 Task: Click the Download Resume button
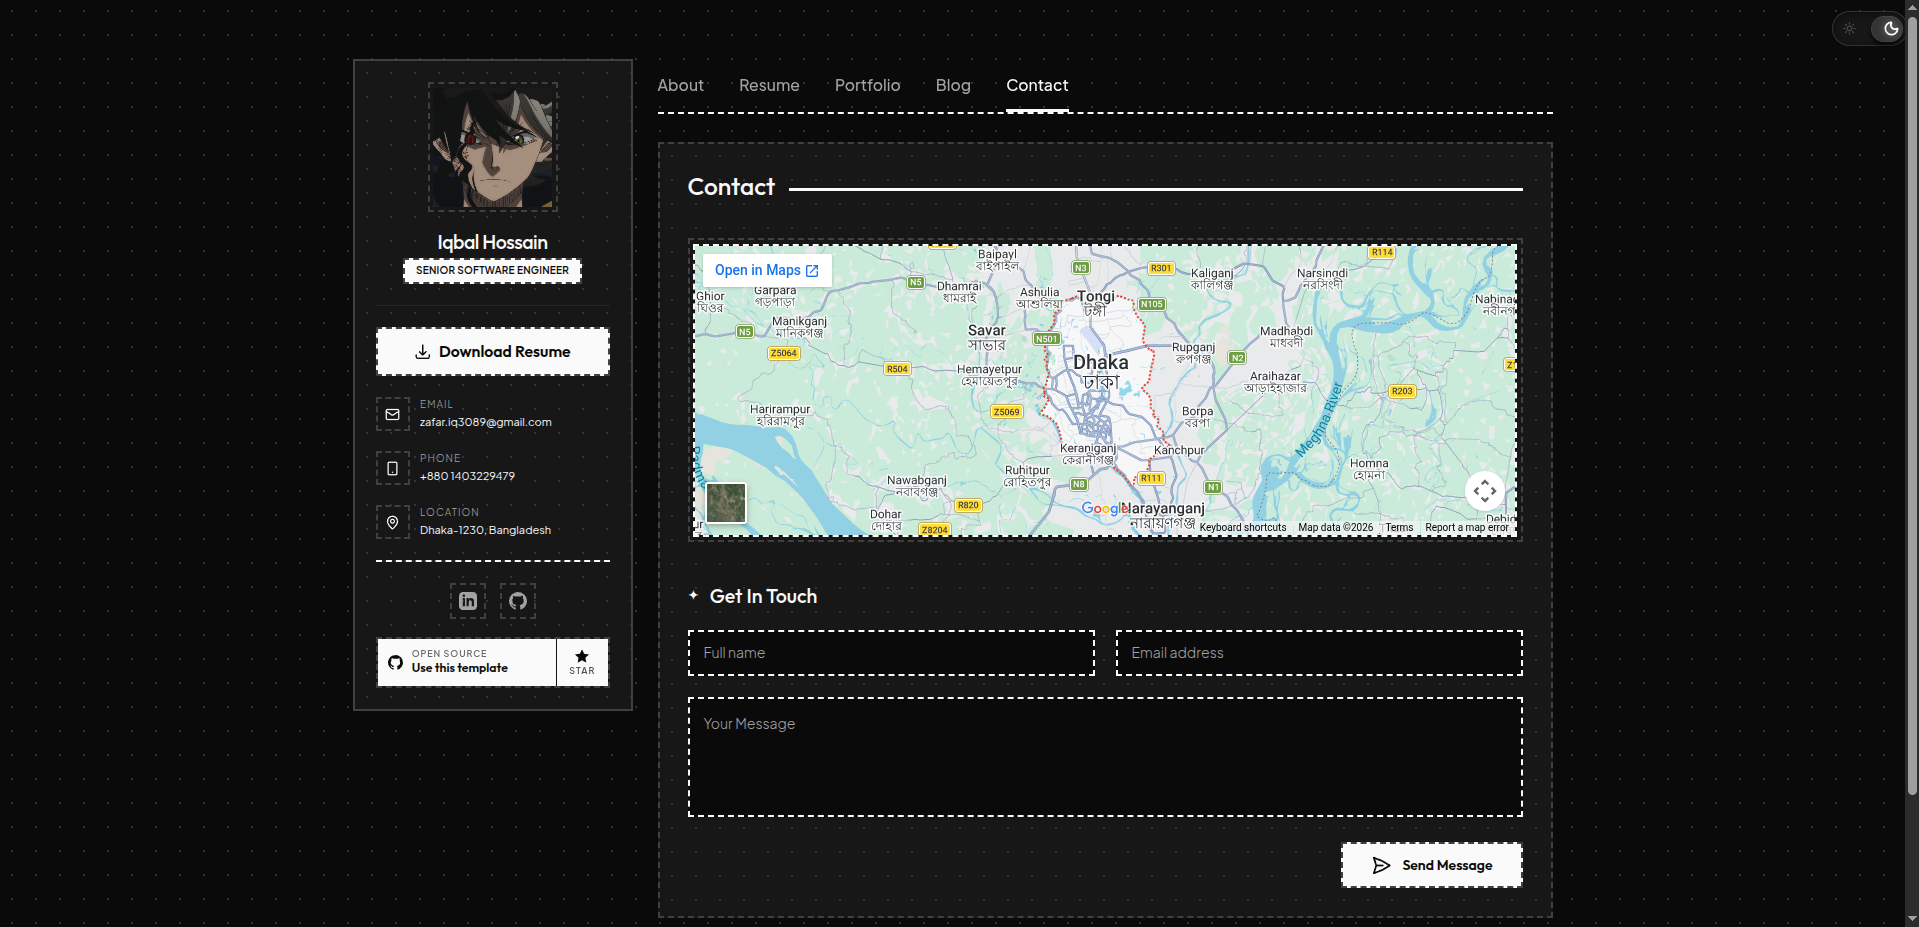[493, 352]
